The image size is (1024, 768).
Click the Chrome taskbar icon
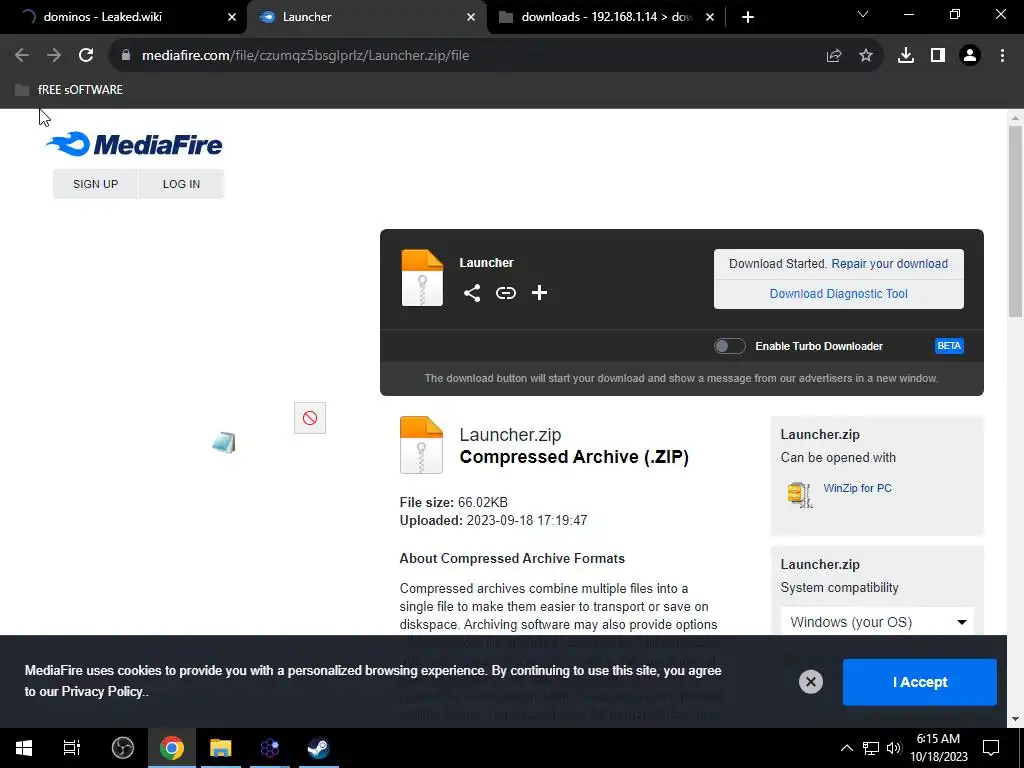tap(172, 748)
